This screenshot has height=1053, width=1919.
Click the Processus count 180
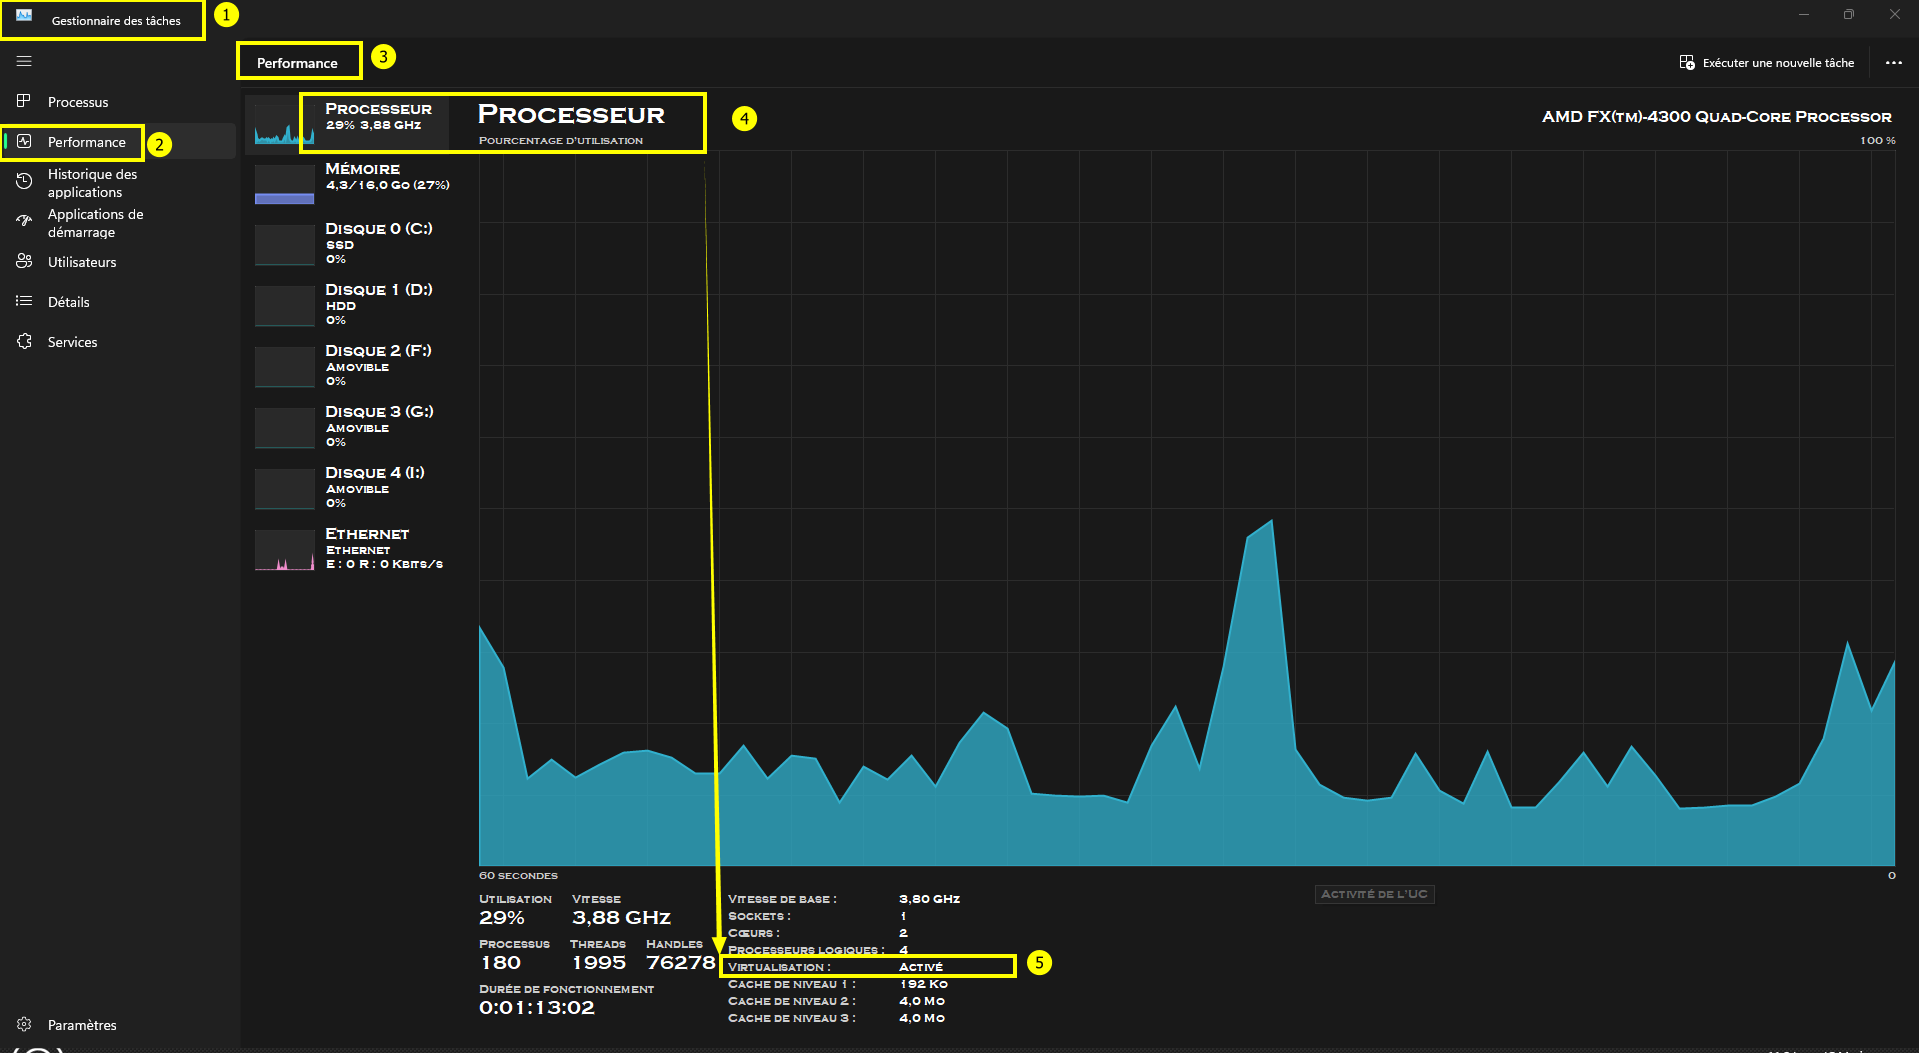[501, 963]
